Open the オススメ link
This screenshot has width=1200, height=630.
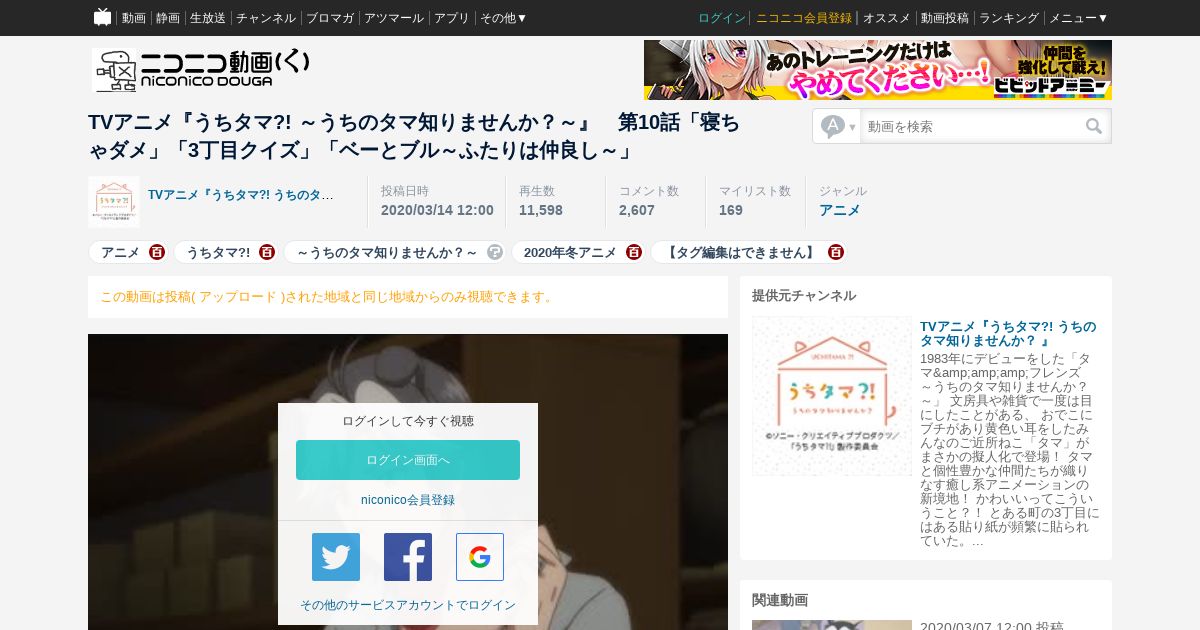[886, 18]
